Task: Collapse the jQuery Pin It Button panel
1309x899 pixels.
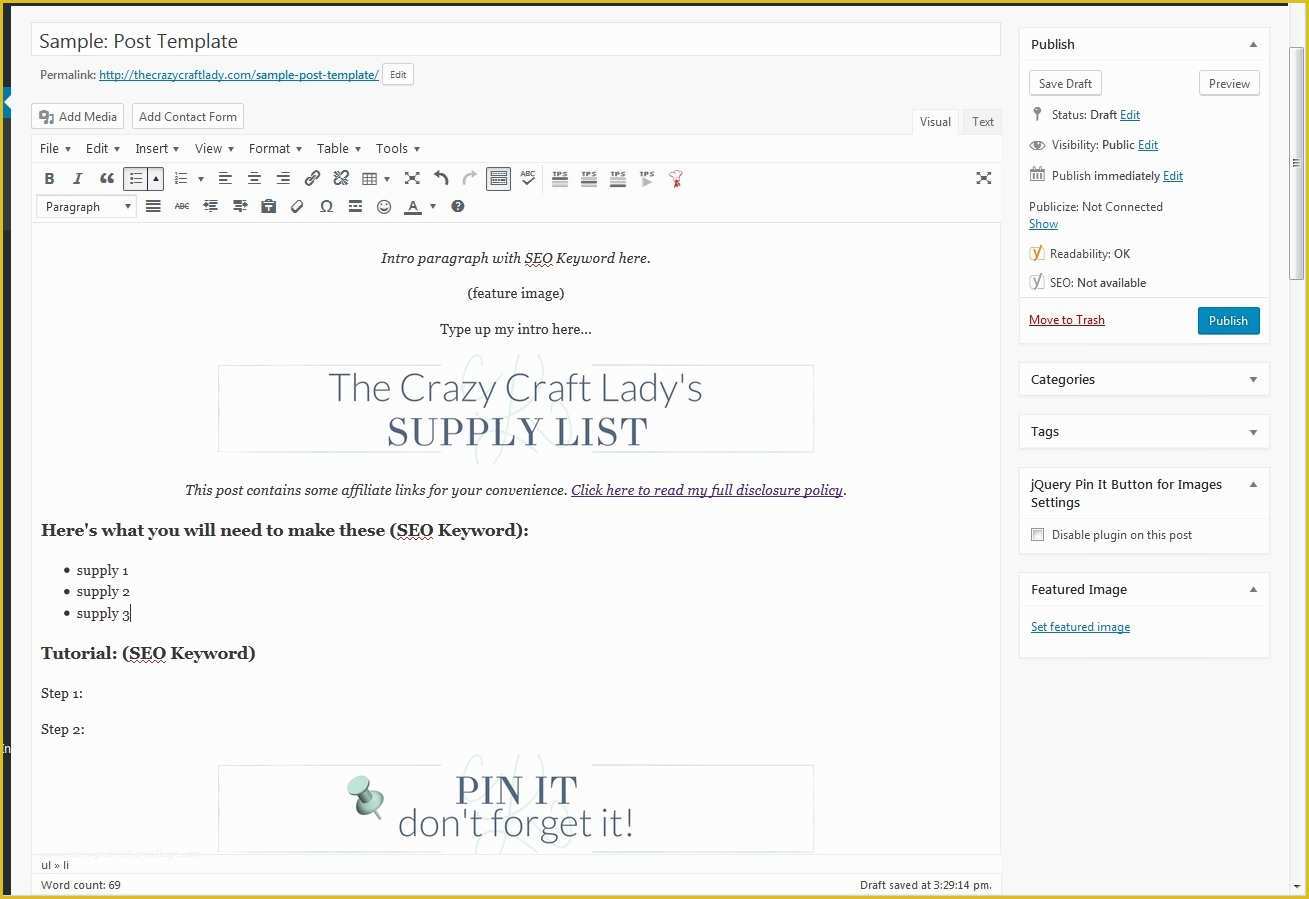Action: (x=1253, y=485)
